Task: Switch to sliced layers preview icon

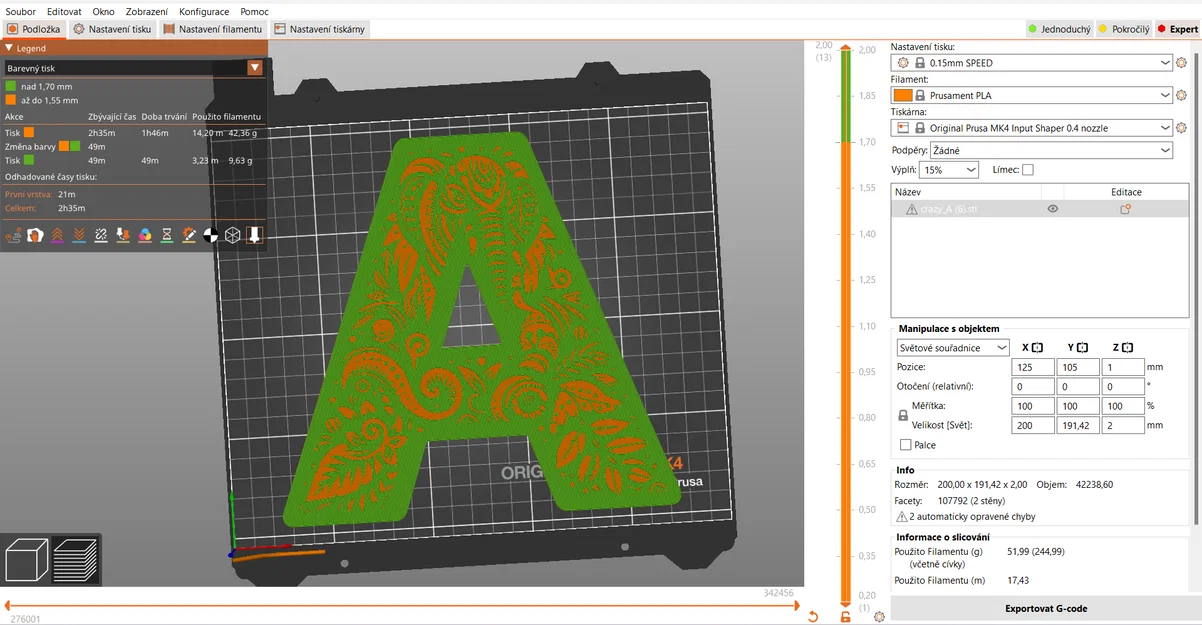Action: click(x=74, y=560)
